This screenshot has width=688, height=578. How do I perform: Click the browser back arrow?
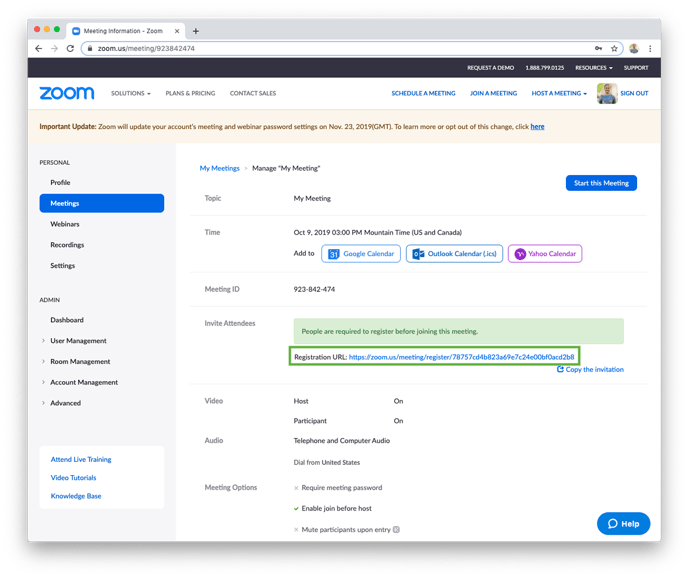pos(39,48)
